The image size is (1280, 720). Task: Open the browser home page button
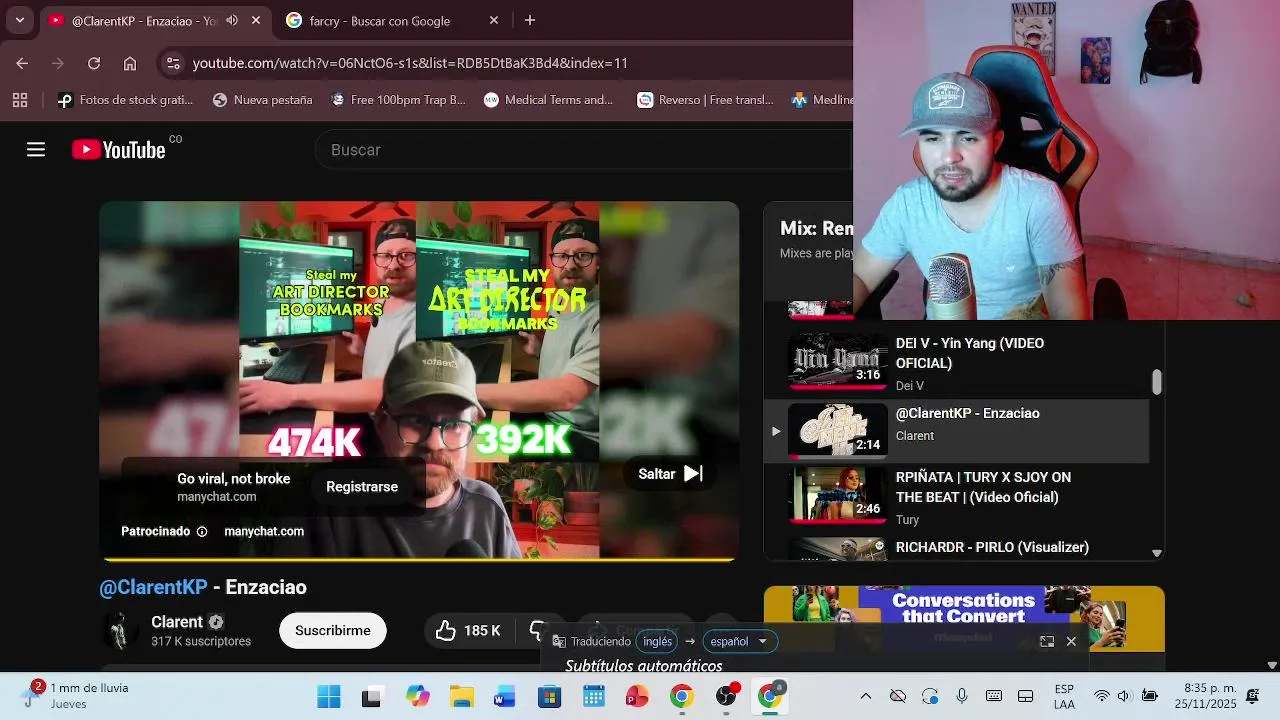pyautogui.click(x=130, y=63)
